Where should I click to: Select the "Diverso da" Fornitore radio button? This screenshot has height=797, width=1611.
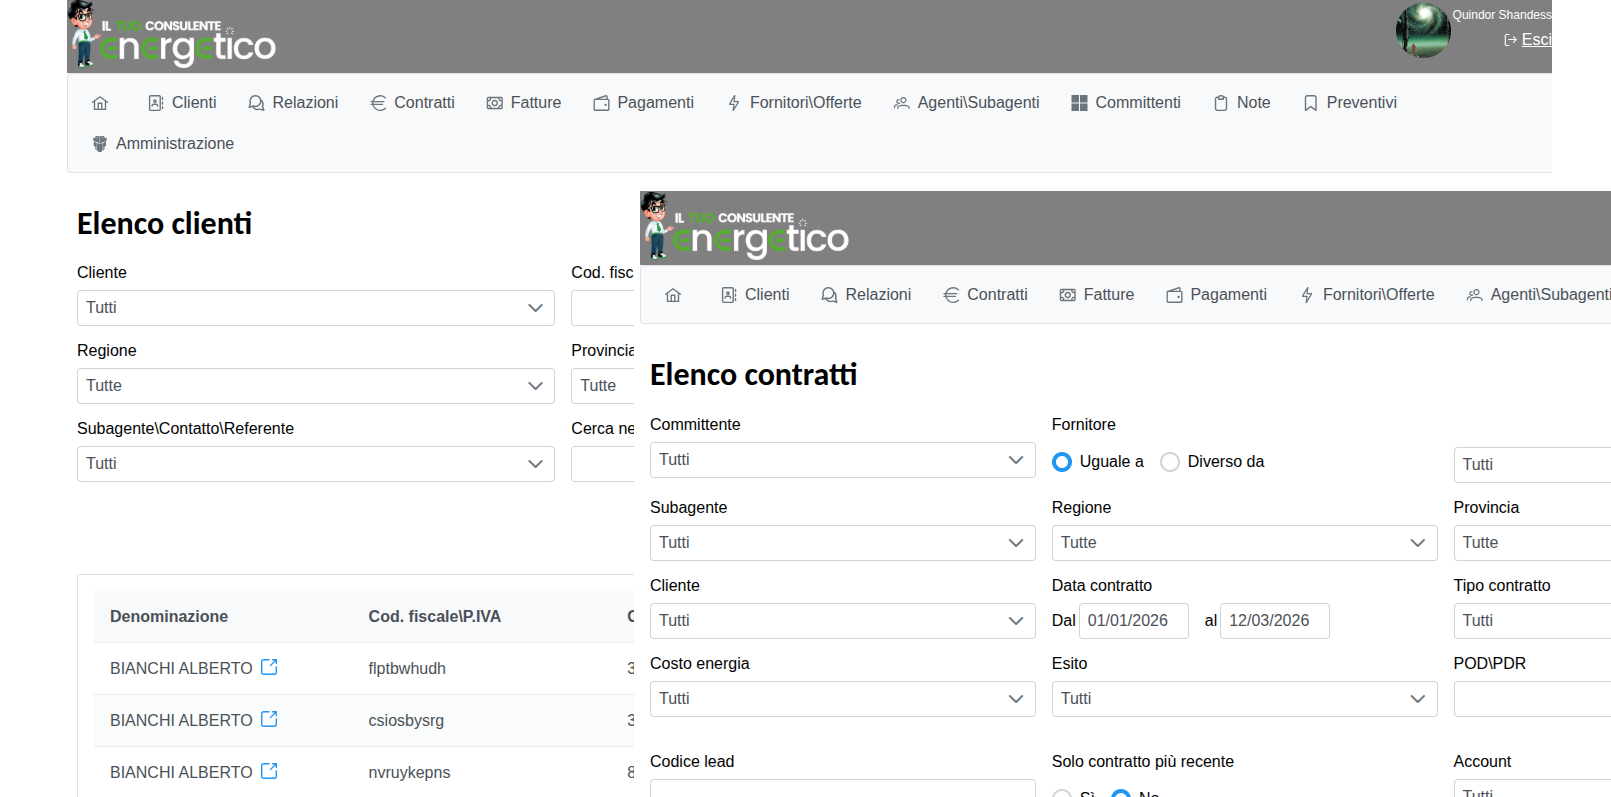click(x=1170, y=462)
